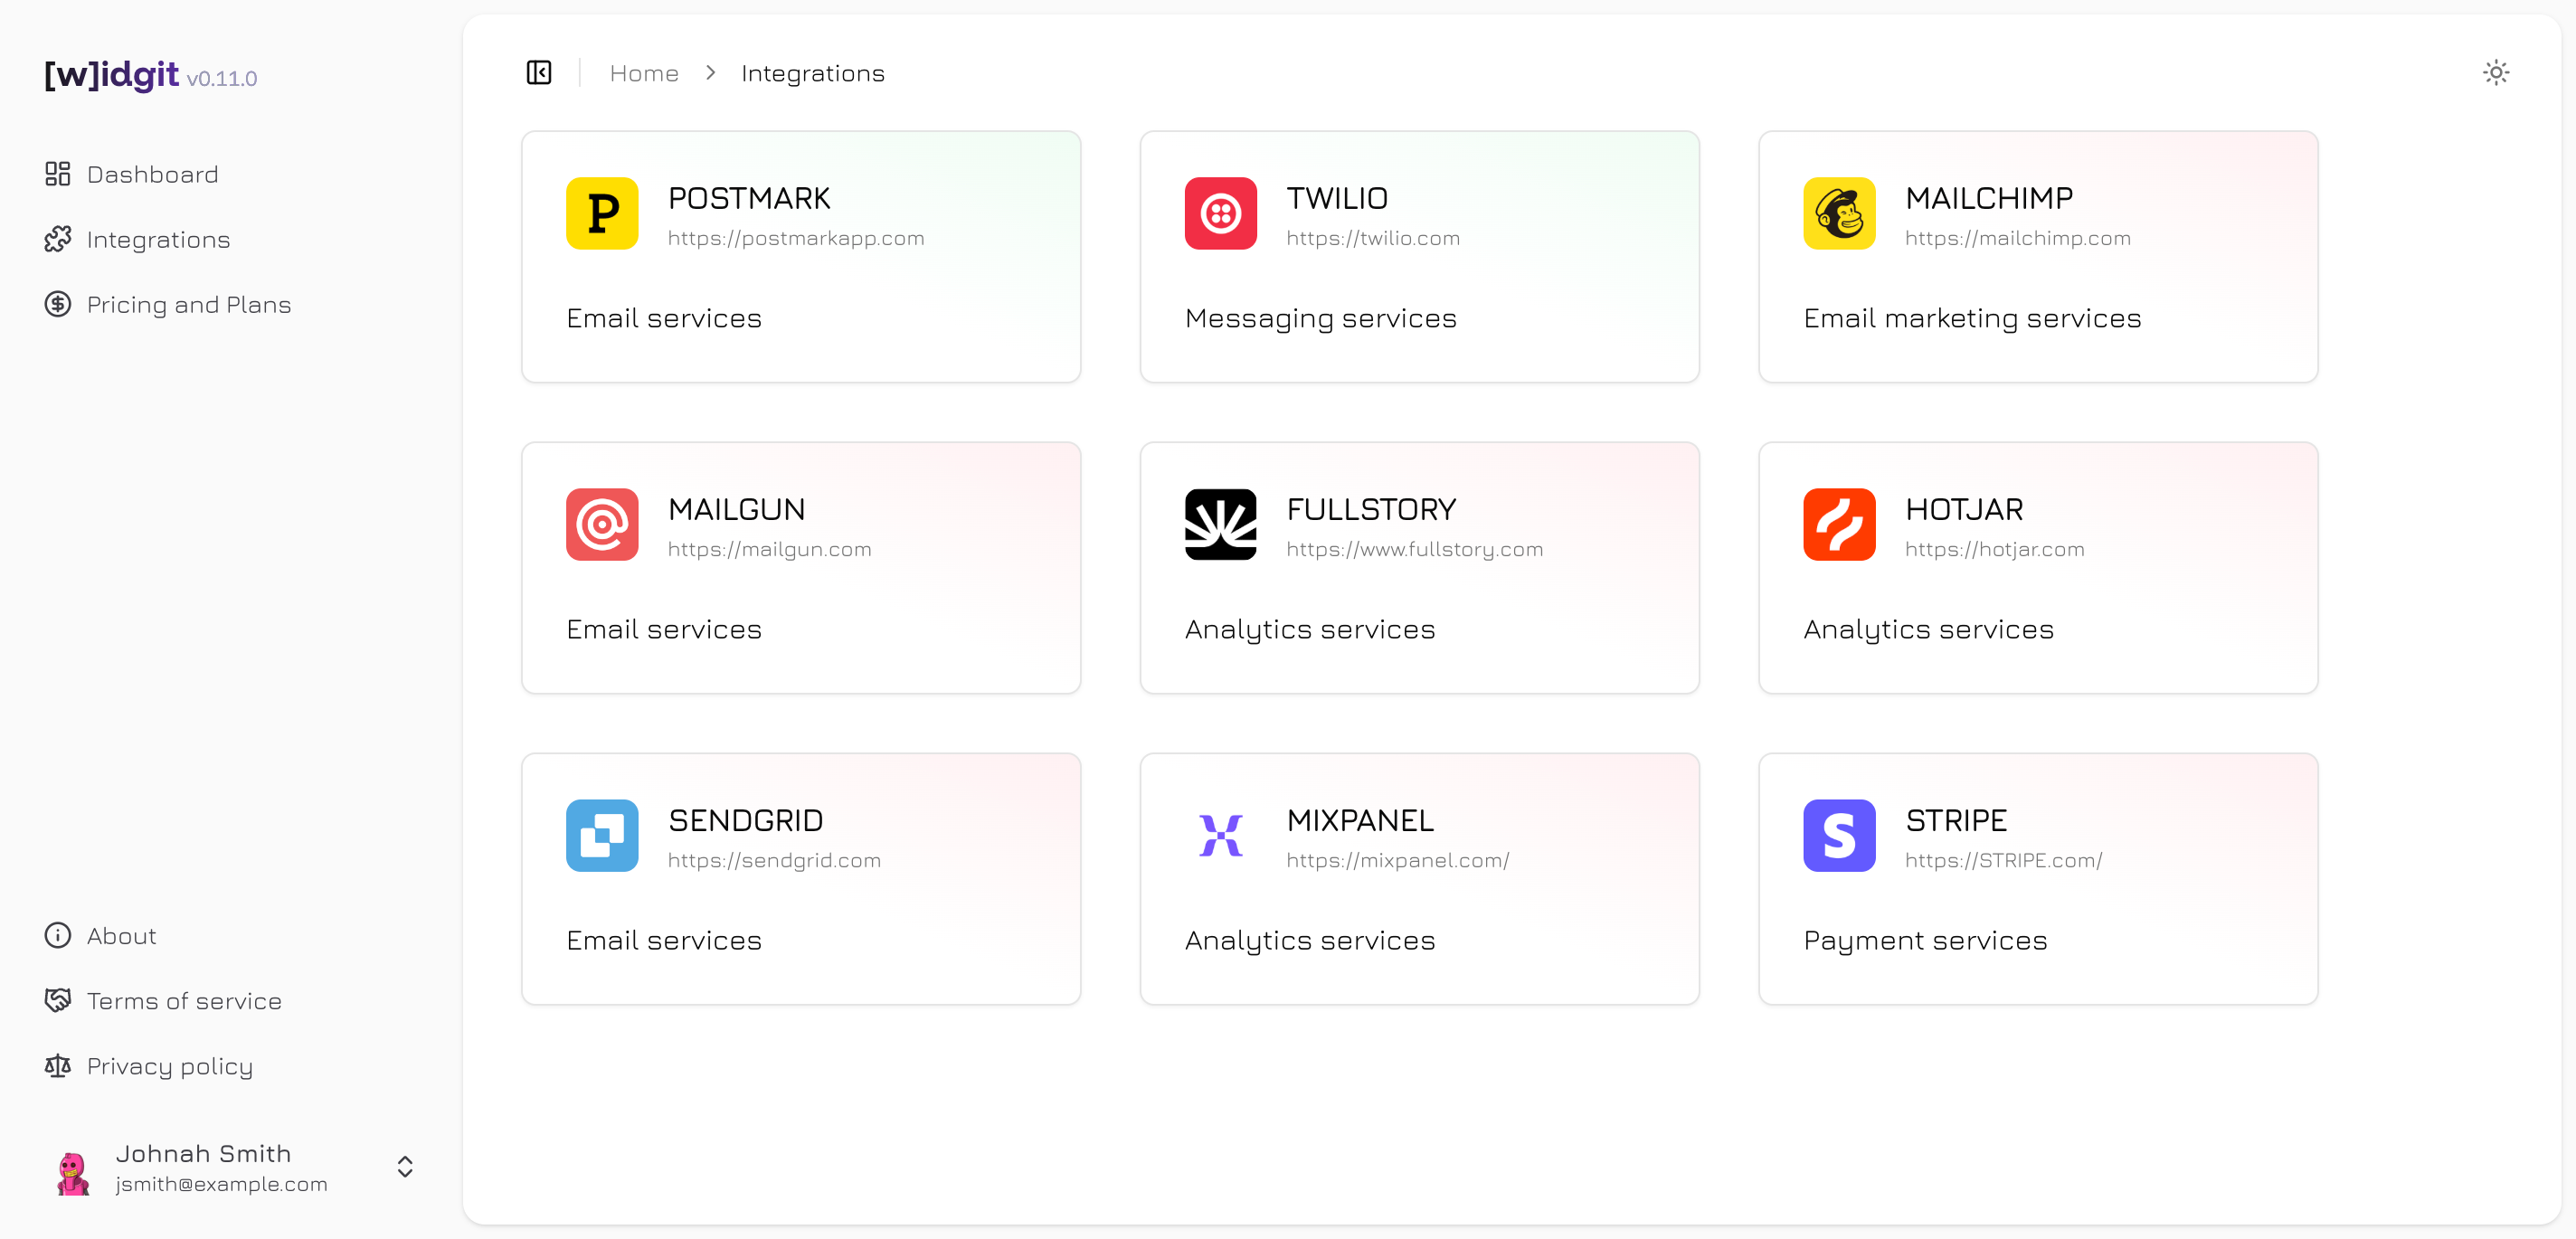Click the Stripe purple S logo
The image size is (2576, 1239).
point(1840,835)
